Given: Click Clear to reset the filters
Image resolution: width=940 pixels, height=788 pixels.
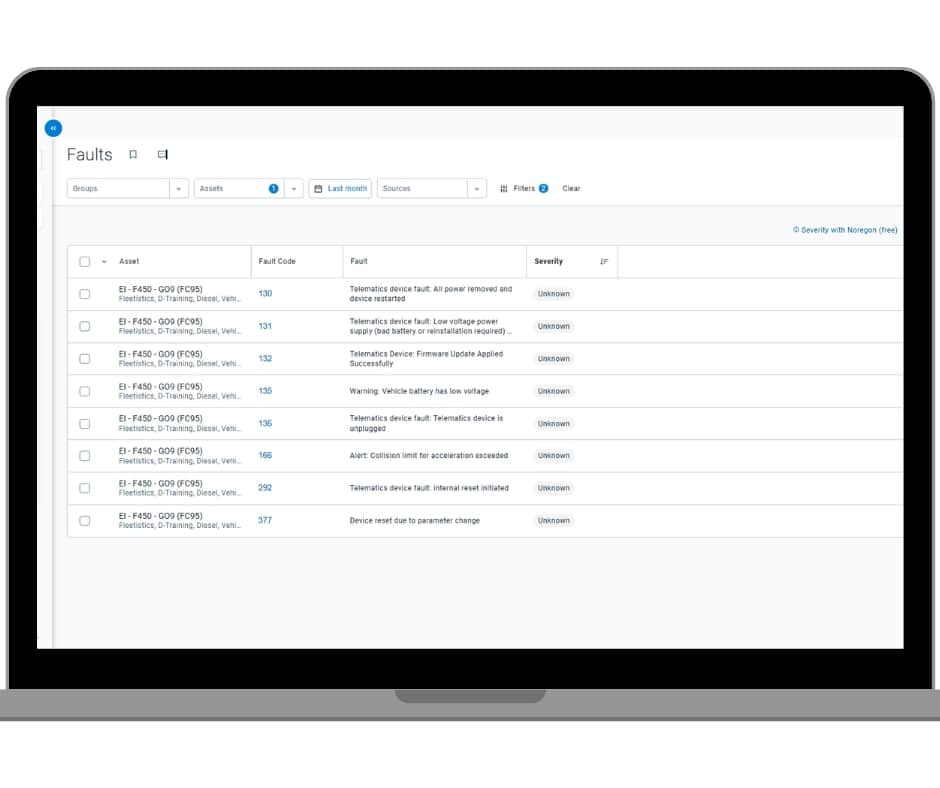Looking at the screenshot, I should tap(571, 188).
